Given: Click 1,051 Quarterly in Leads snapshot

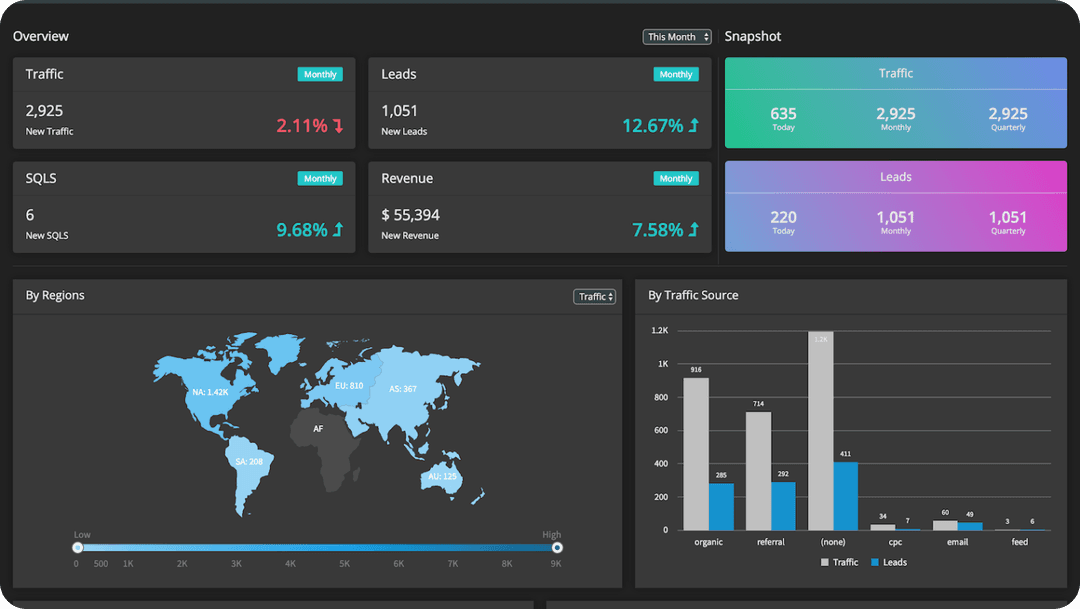Looking at the screenshot, I should coord(1008,222).
